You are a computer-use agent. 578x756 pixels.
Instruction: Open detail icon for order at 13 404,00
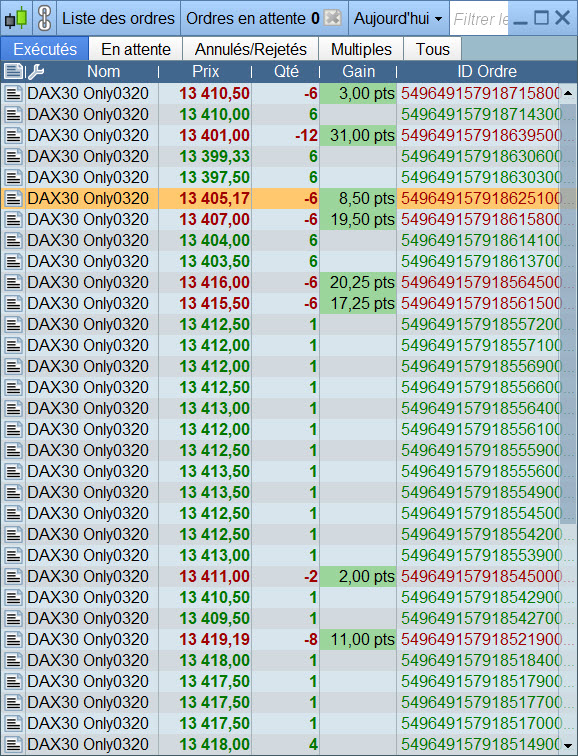[13, 240]
